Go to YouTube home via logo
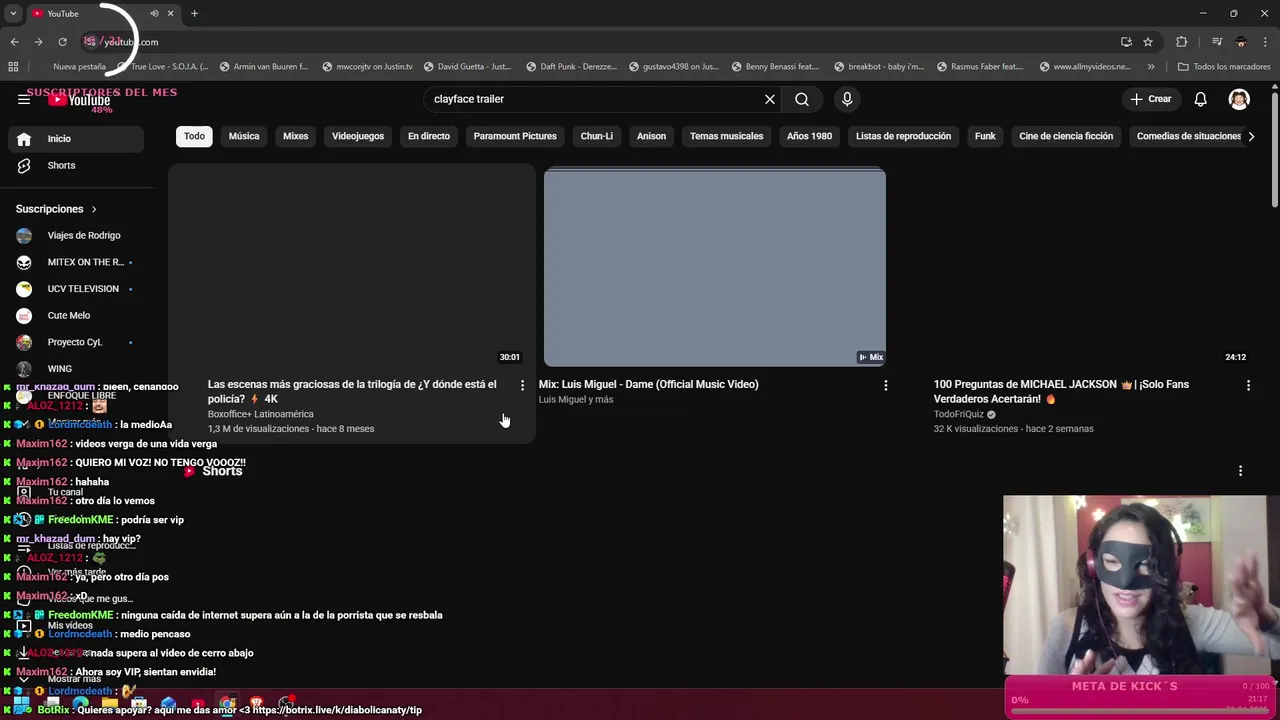1280x720 pixels. click(80, 100)
